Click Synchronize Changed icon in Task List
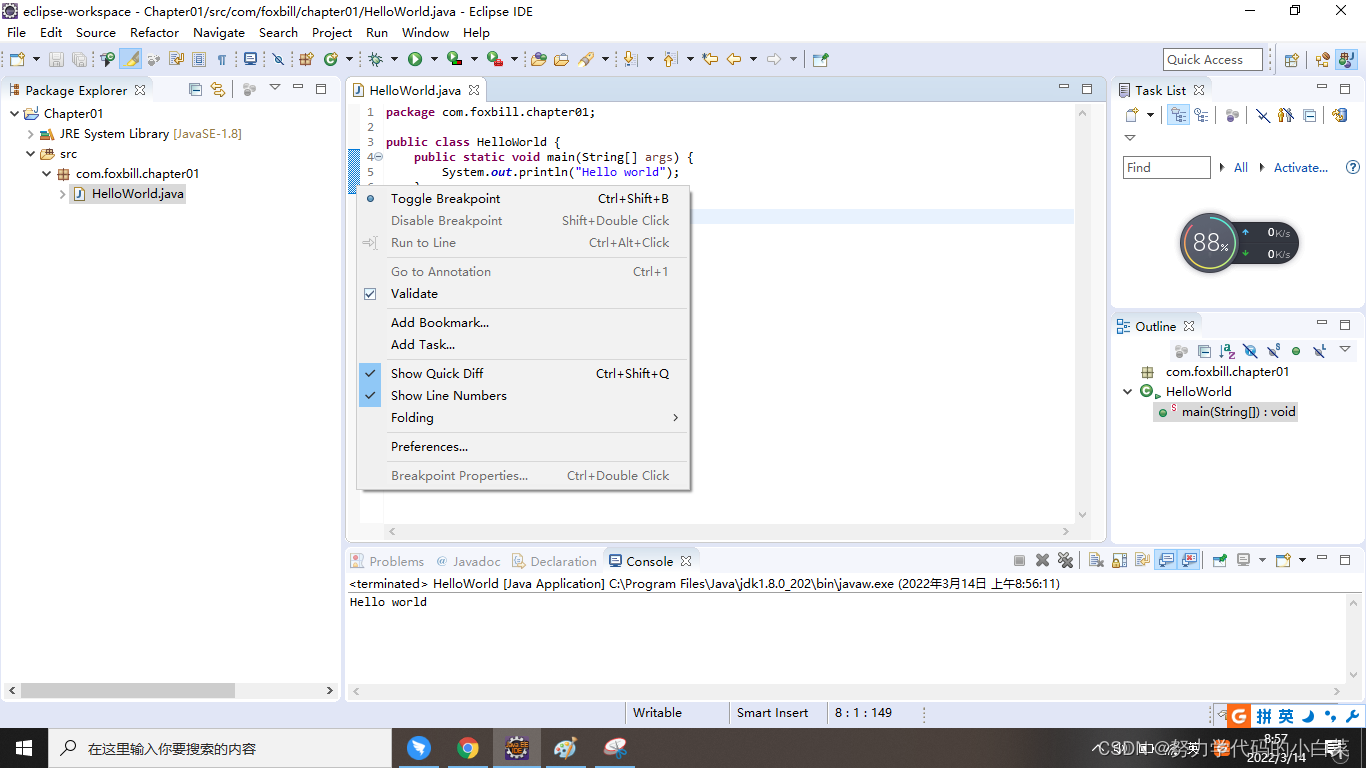This screenshot has height=768, width=1366. pos(1340,115)
